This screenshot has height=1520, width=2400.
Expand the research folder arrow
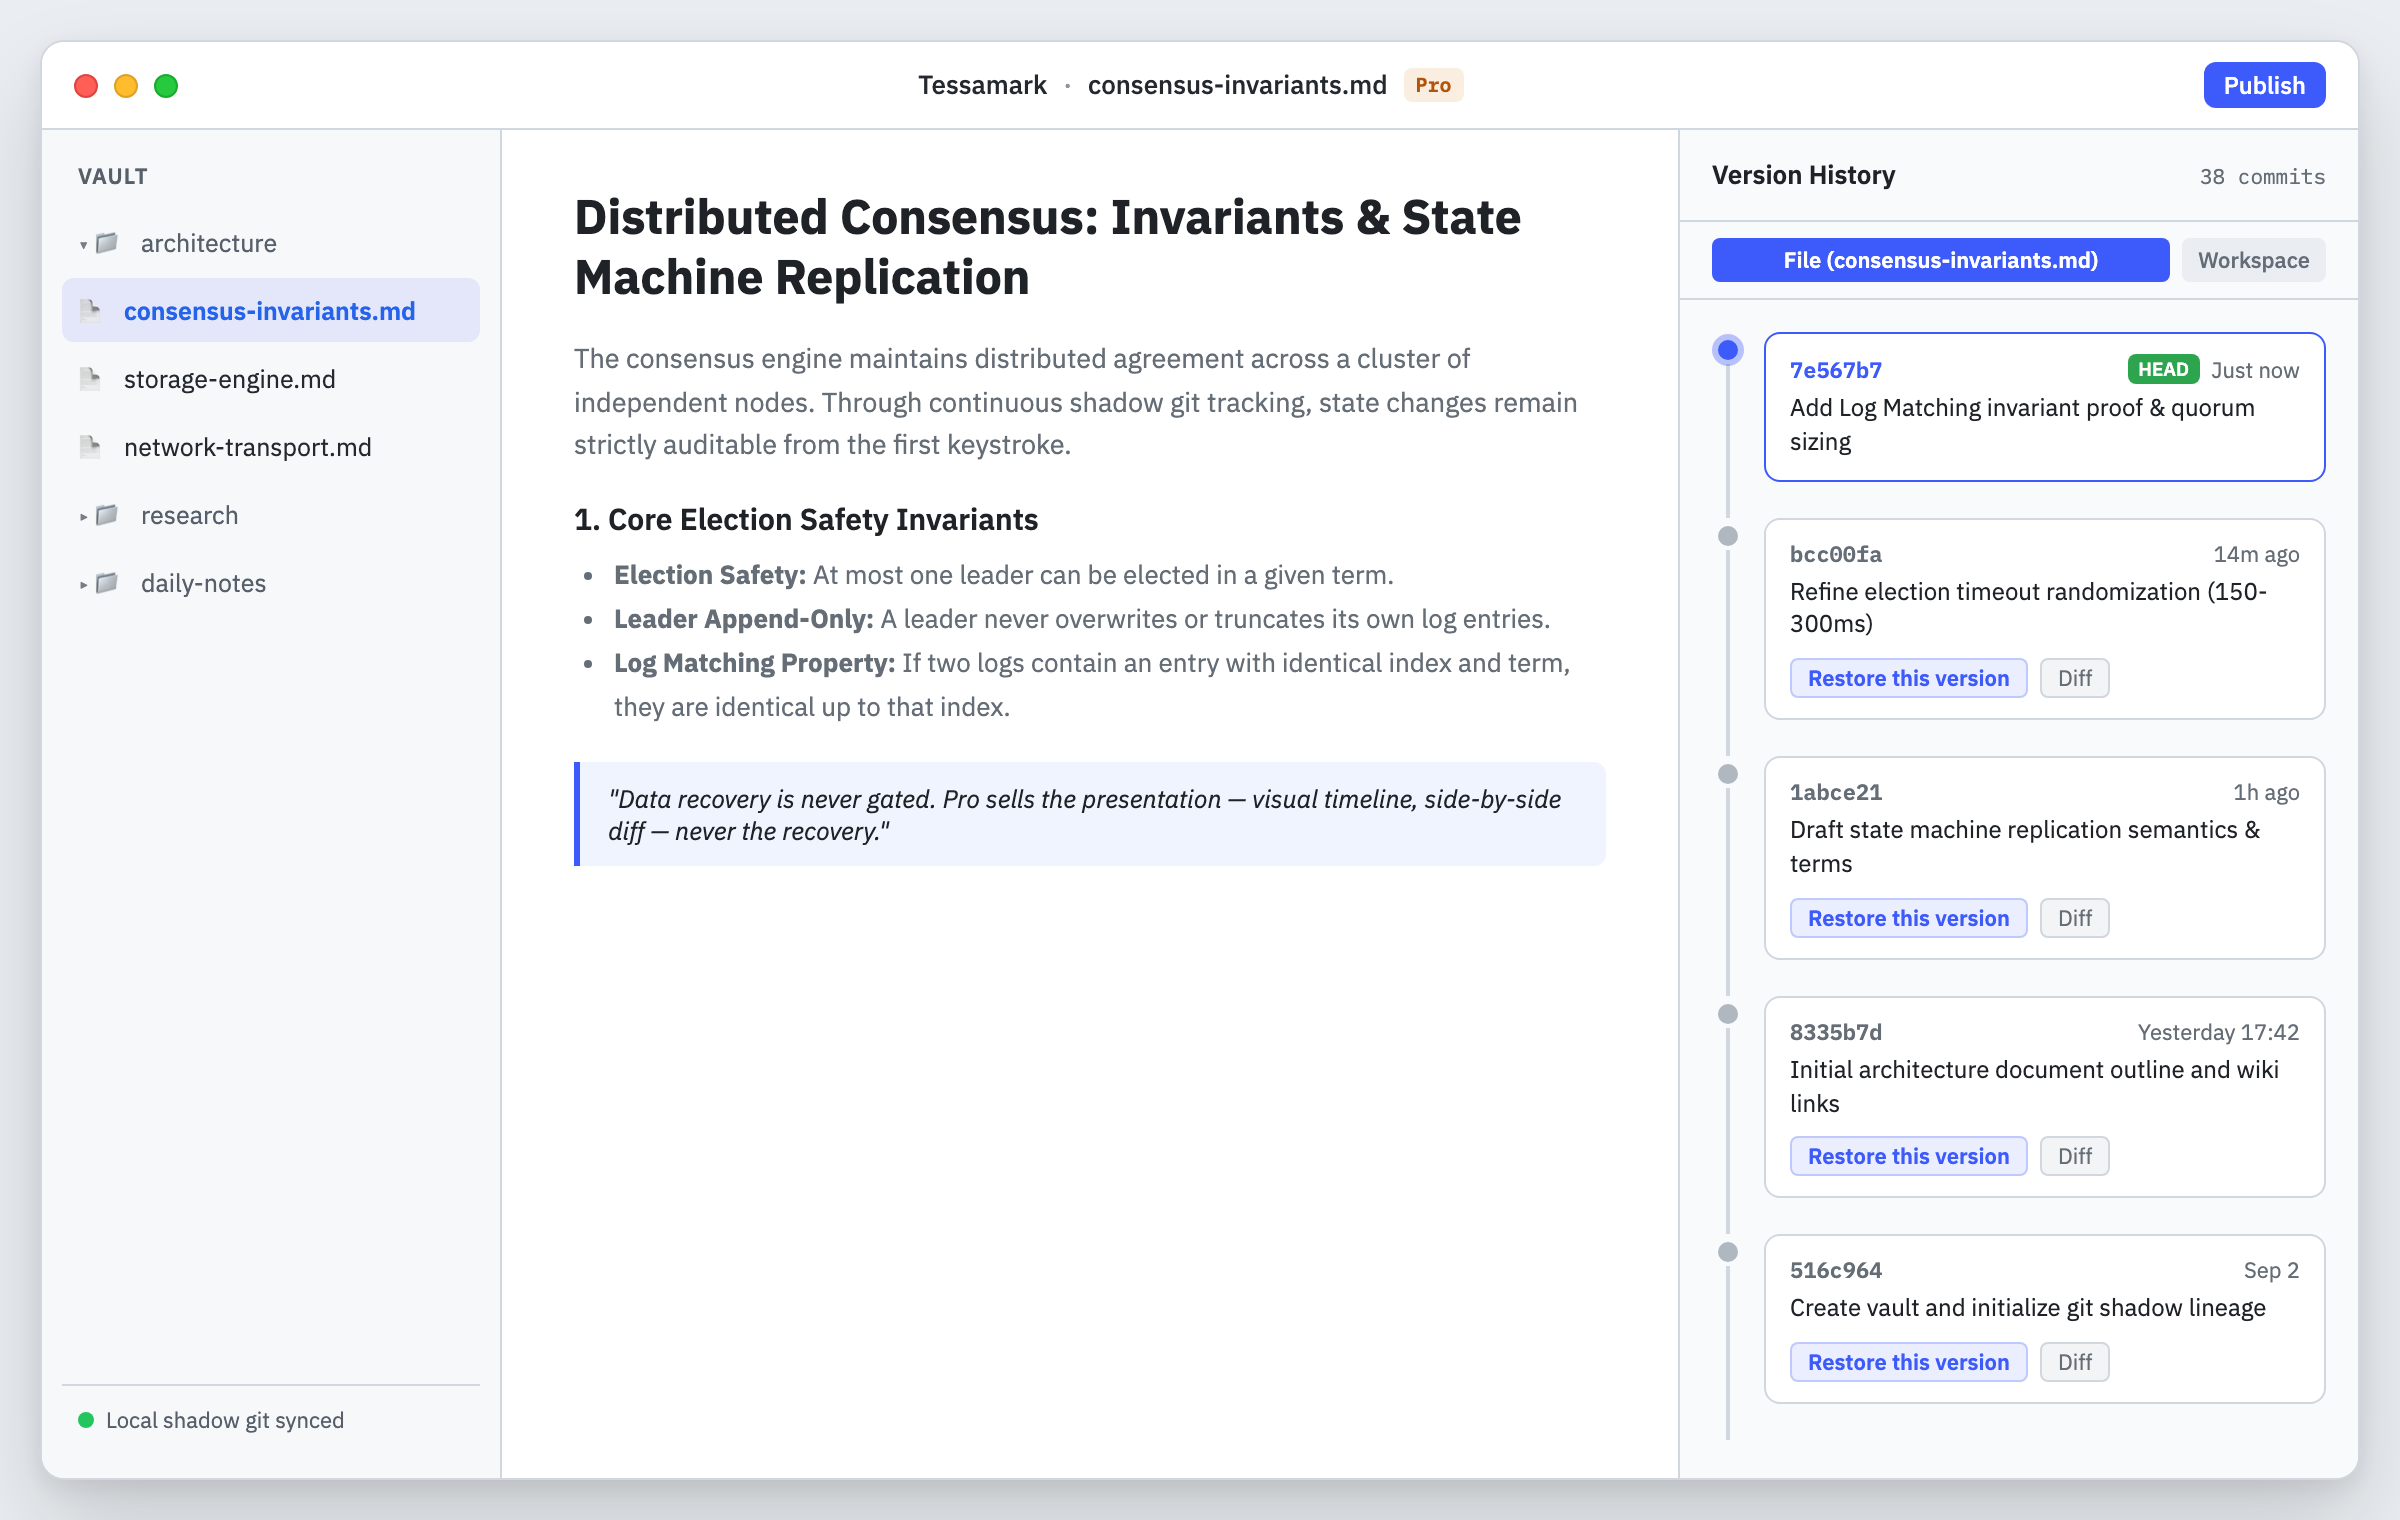83,516
